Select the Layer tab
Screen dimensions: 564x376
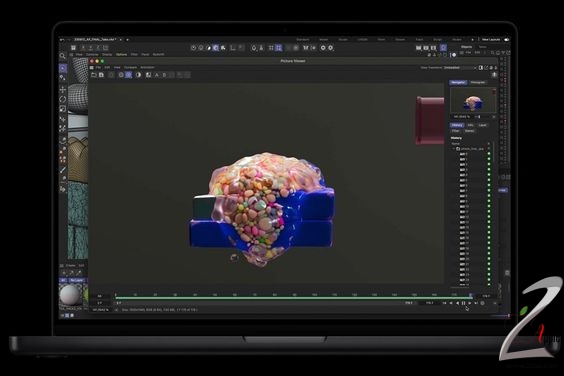(482, 125)
